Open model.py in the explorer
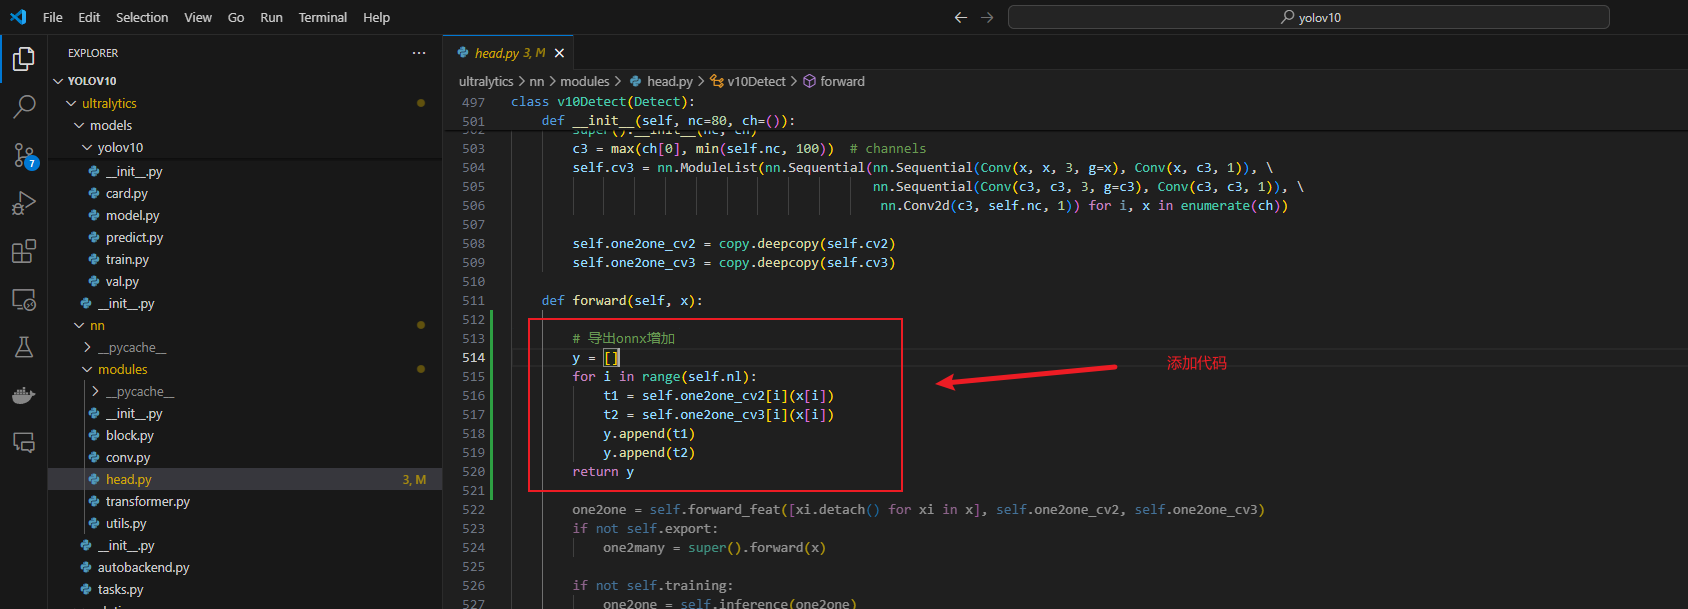Image resolution: width=1688 pixels, height=609 pixels. pyautogui.click(x=245, y=215)
